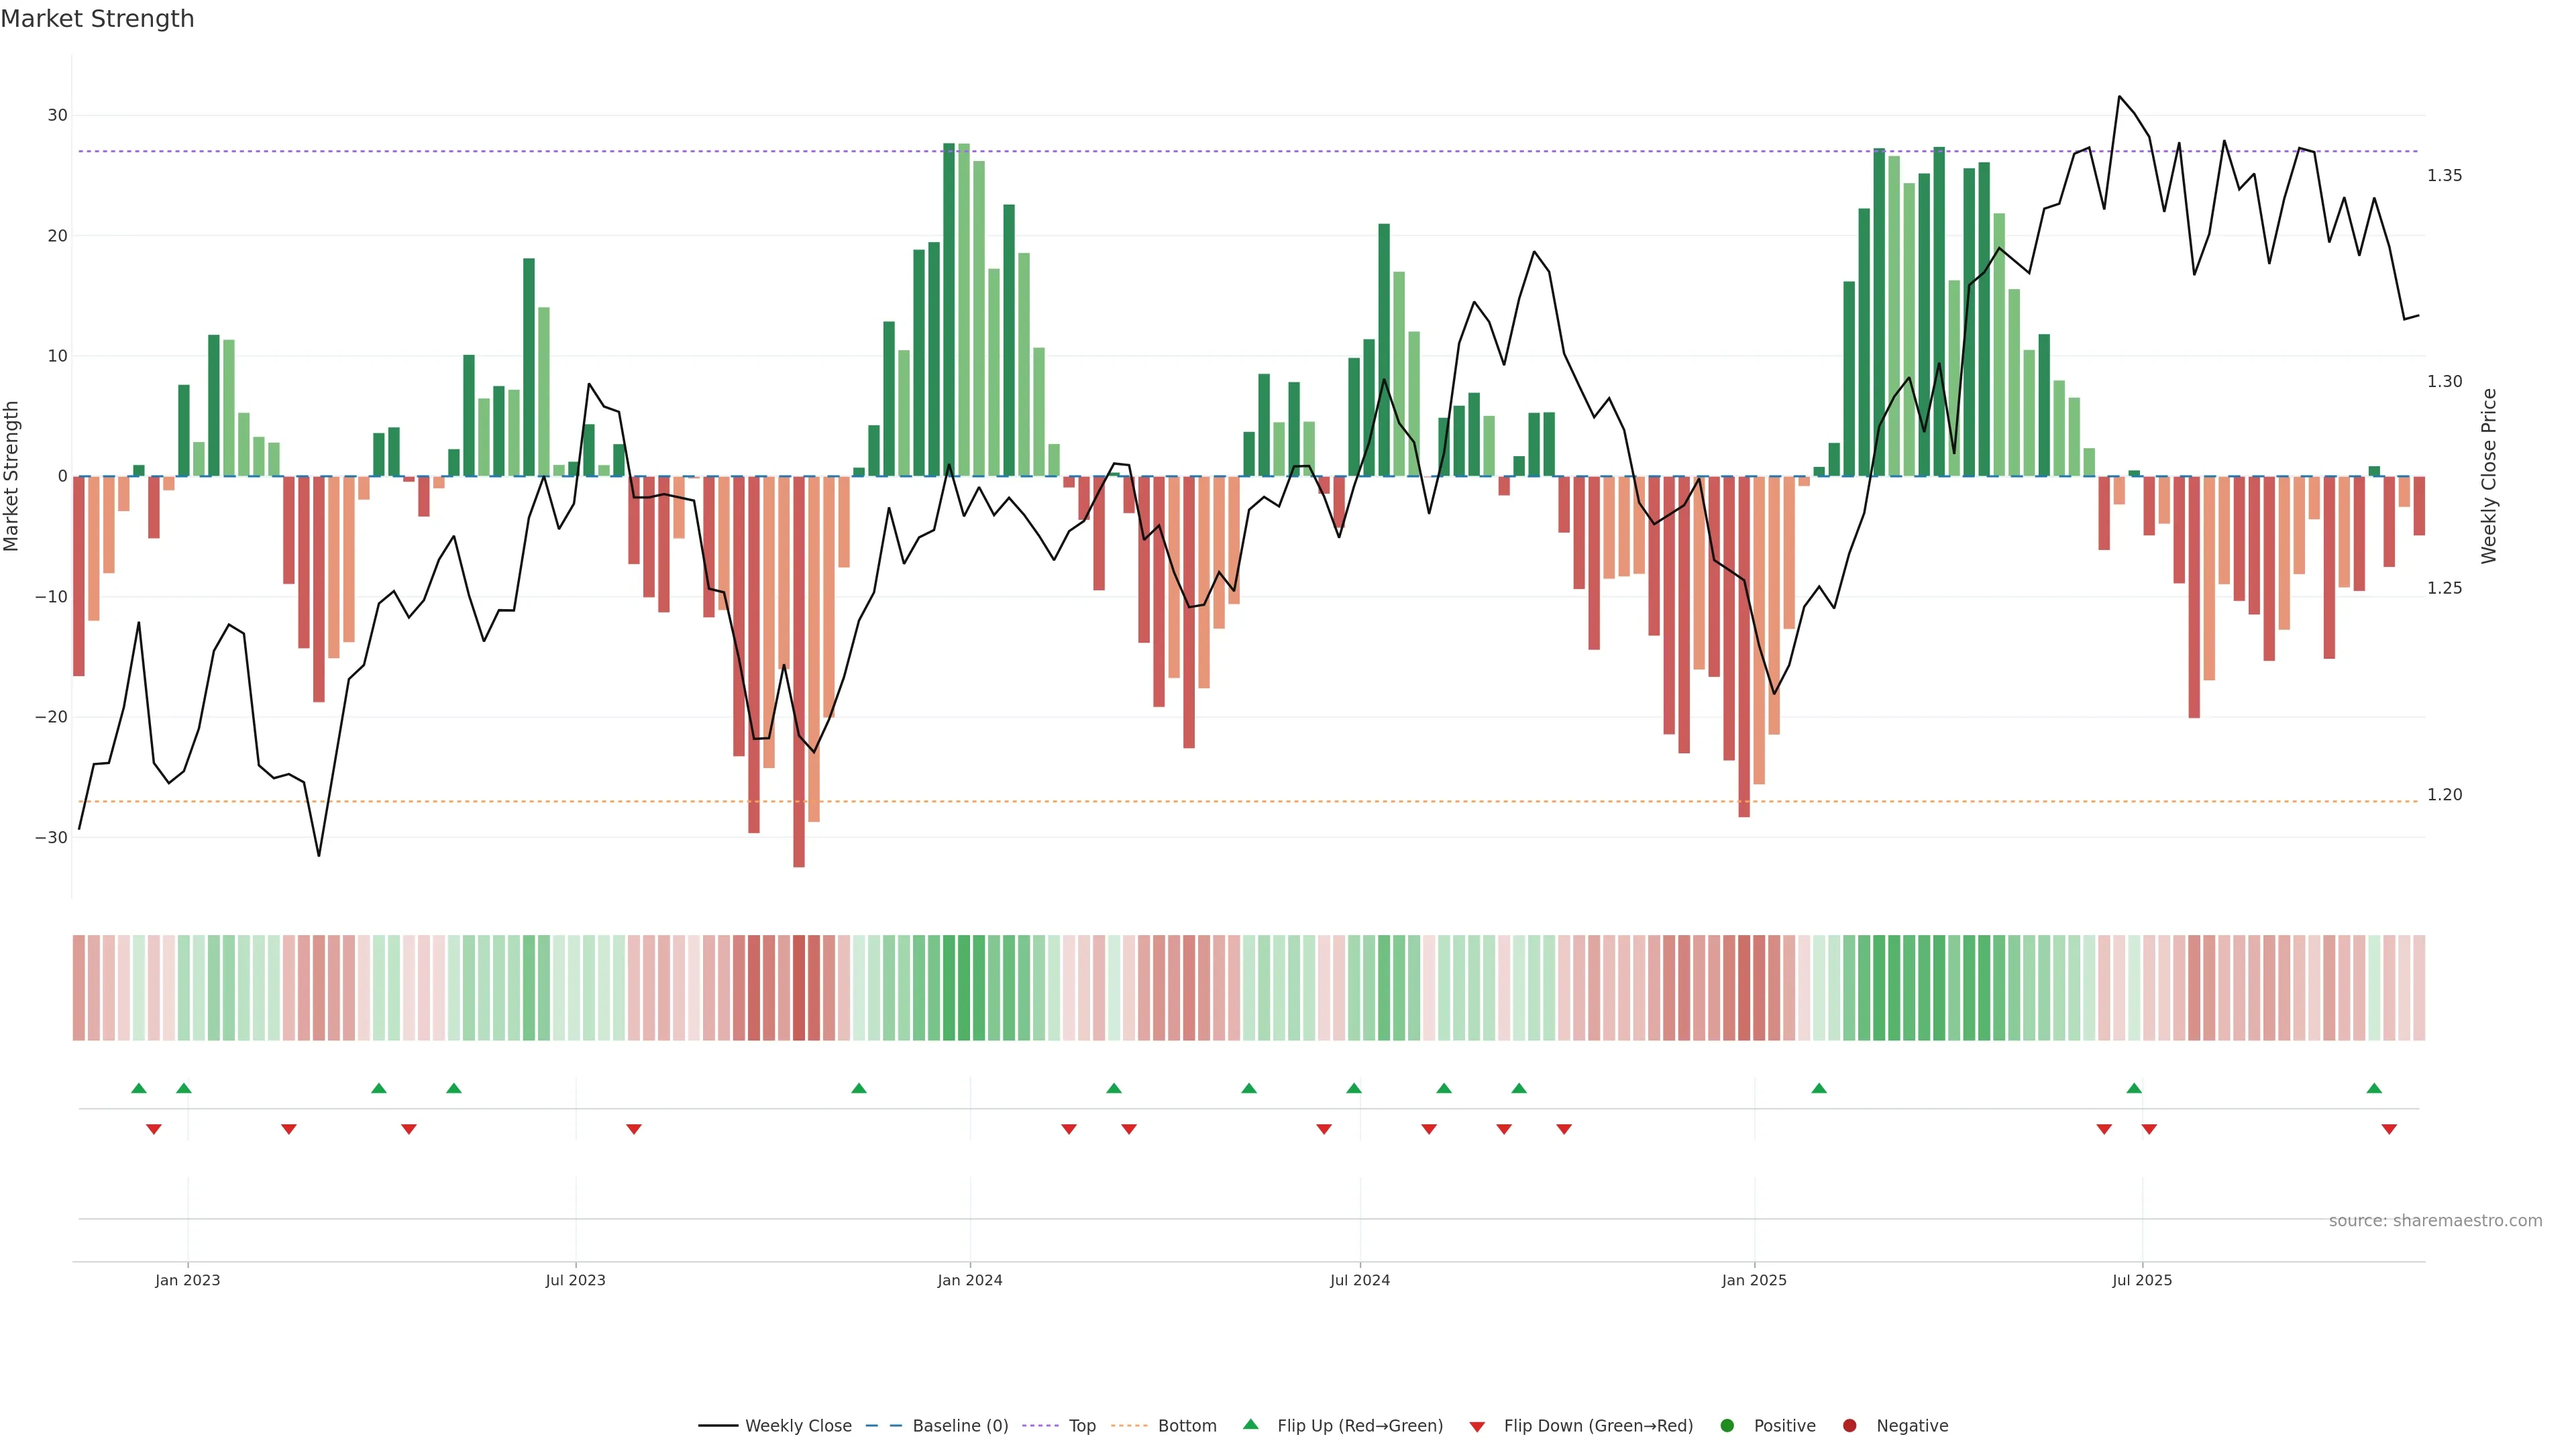Viewport: 2576px width, 1449px height.
Task: Click the 1.35 tick on right price axis
Action: pyautogui.click(x=2444, y=176)
